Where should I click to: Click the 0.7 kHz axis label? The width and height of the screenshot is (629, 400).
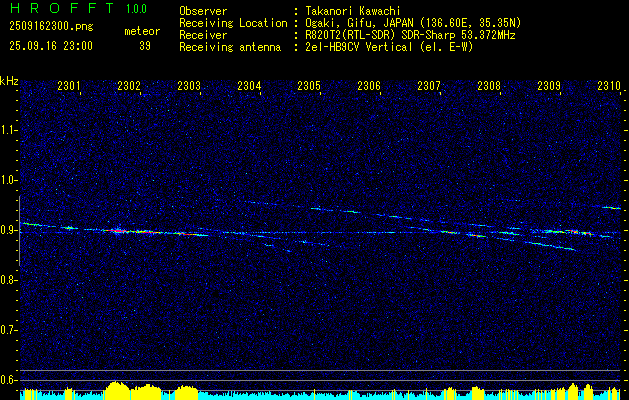(8, 330)
